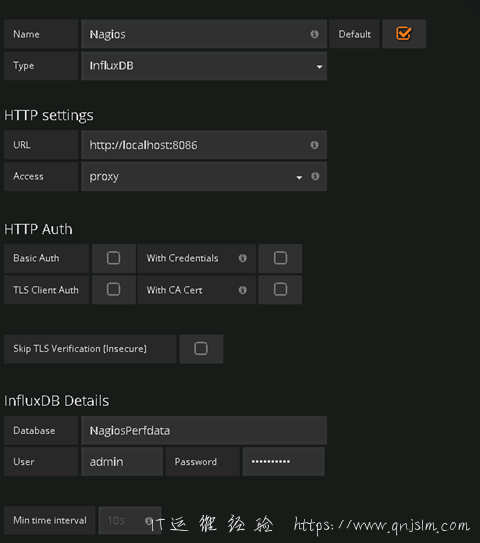Click the HTTP Auth heading
The image size is (480, 543).
pyautogui.click(x=38, y=229)
